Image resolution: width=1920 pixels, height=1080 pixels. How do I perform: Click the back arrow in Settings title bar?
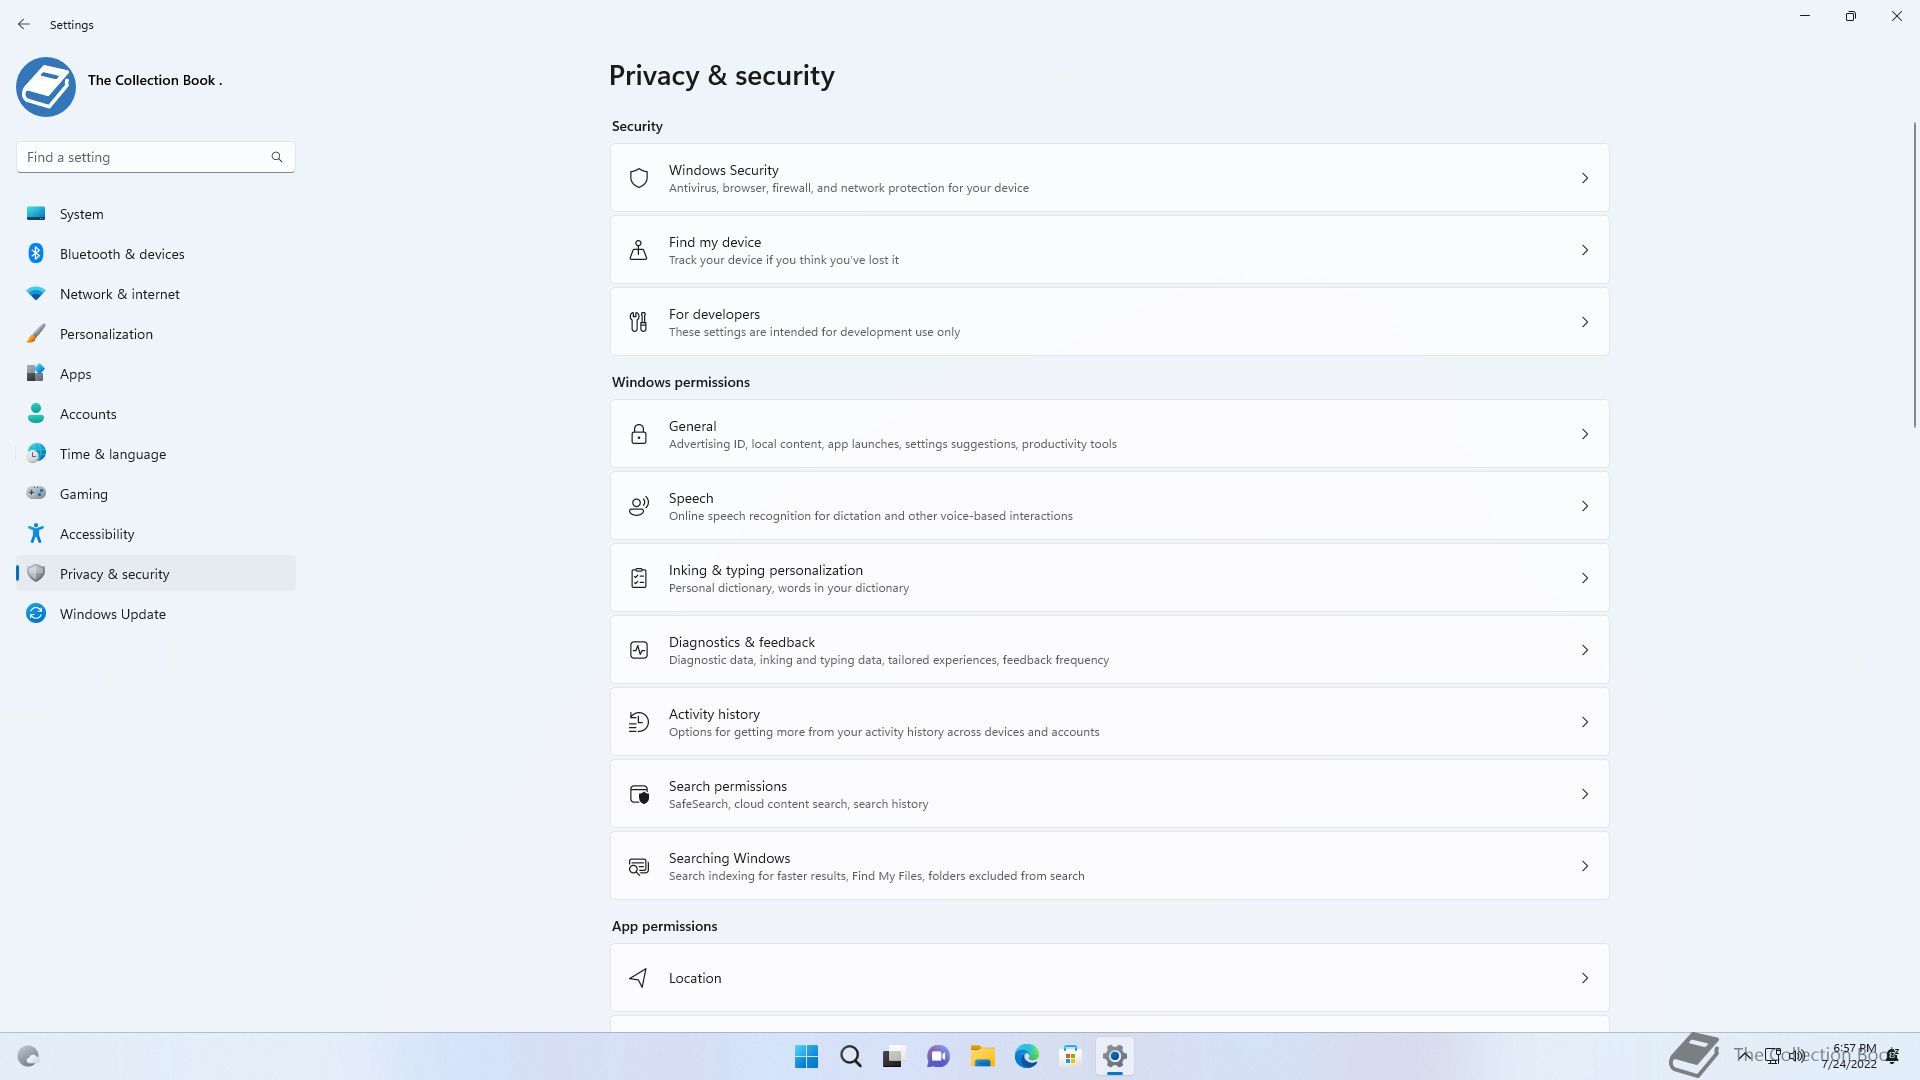pyautogui.click(x=24, y=24)
